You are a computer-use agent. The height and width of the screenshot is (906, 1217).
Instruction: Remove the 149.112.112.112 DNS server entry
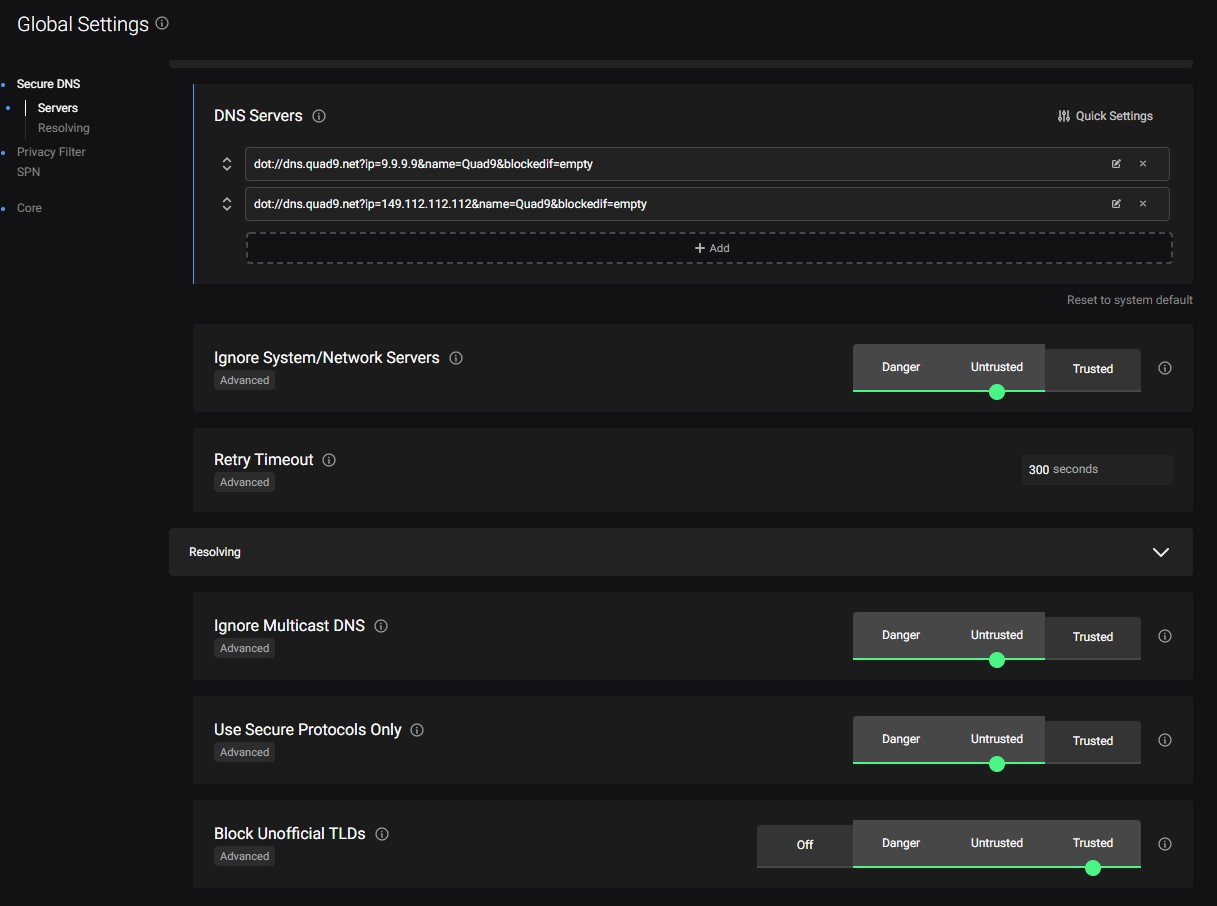coord(1143,204)
